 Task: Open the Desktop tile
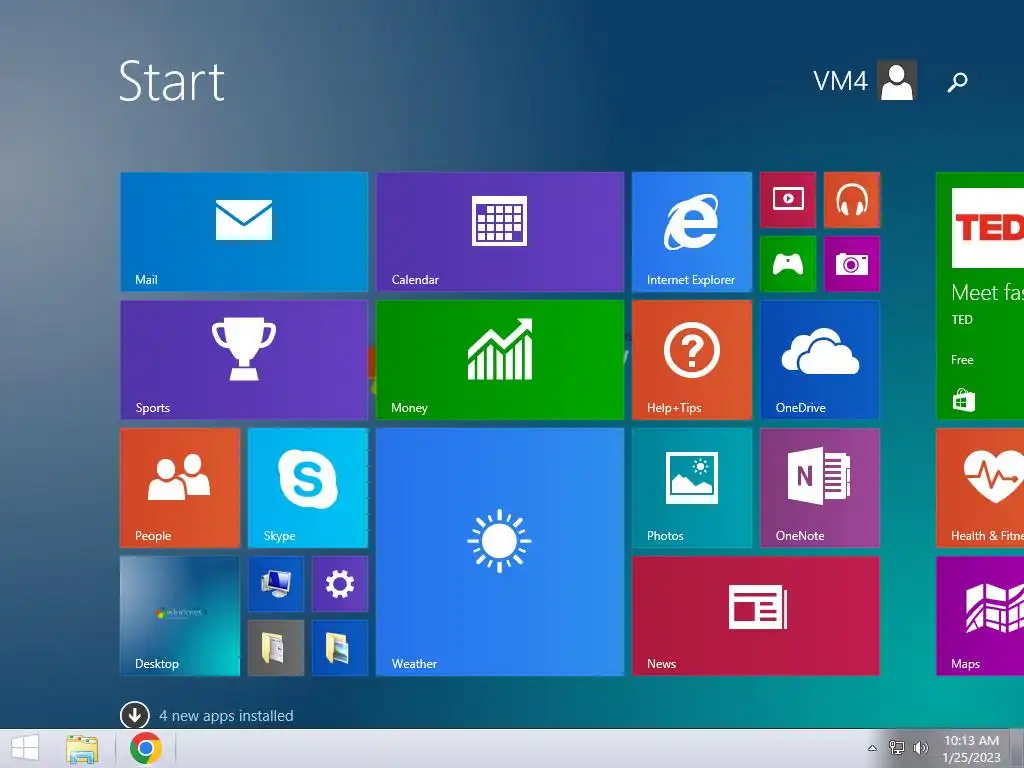[x=180, y=616]
